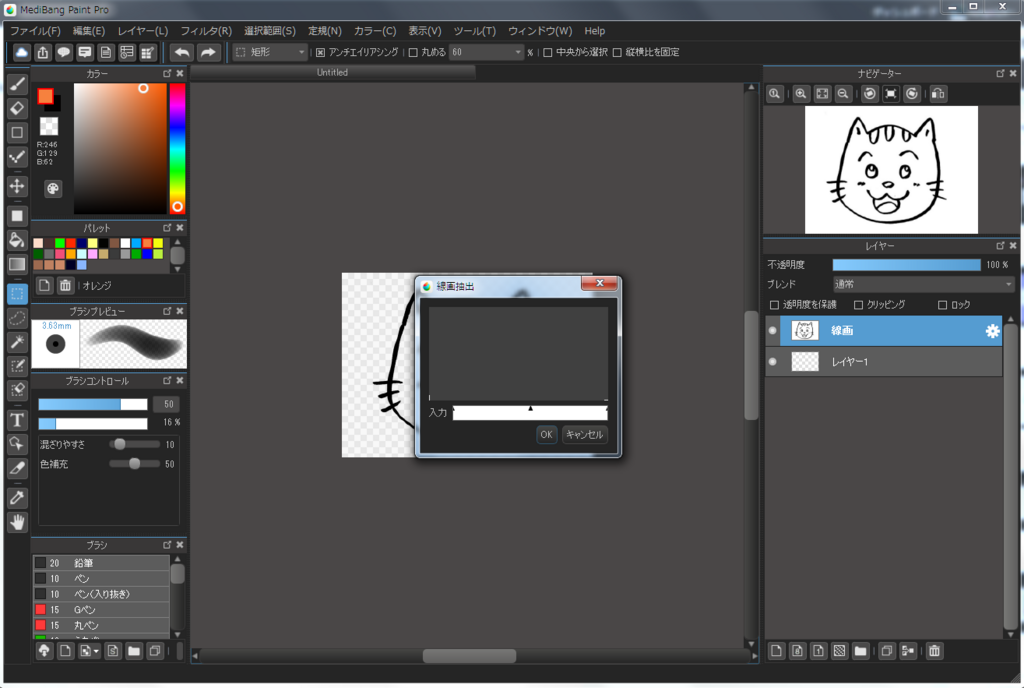The image size is (1024, 688).
Task: Undock the パレット panel
Action: [167, 227]
